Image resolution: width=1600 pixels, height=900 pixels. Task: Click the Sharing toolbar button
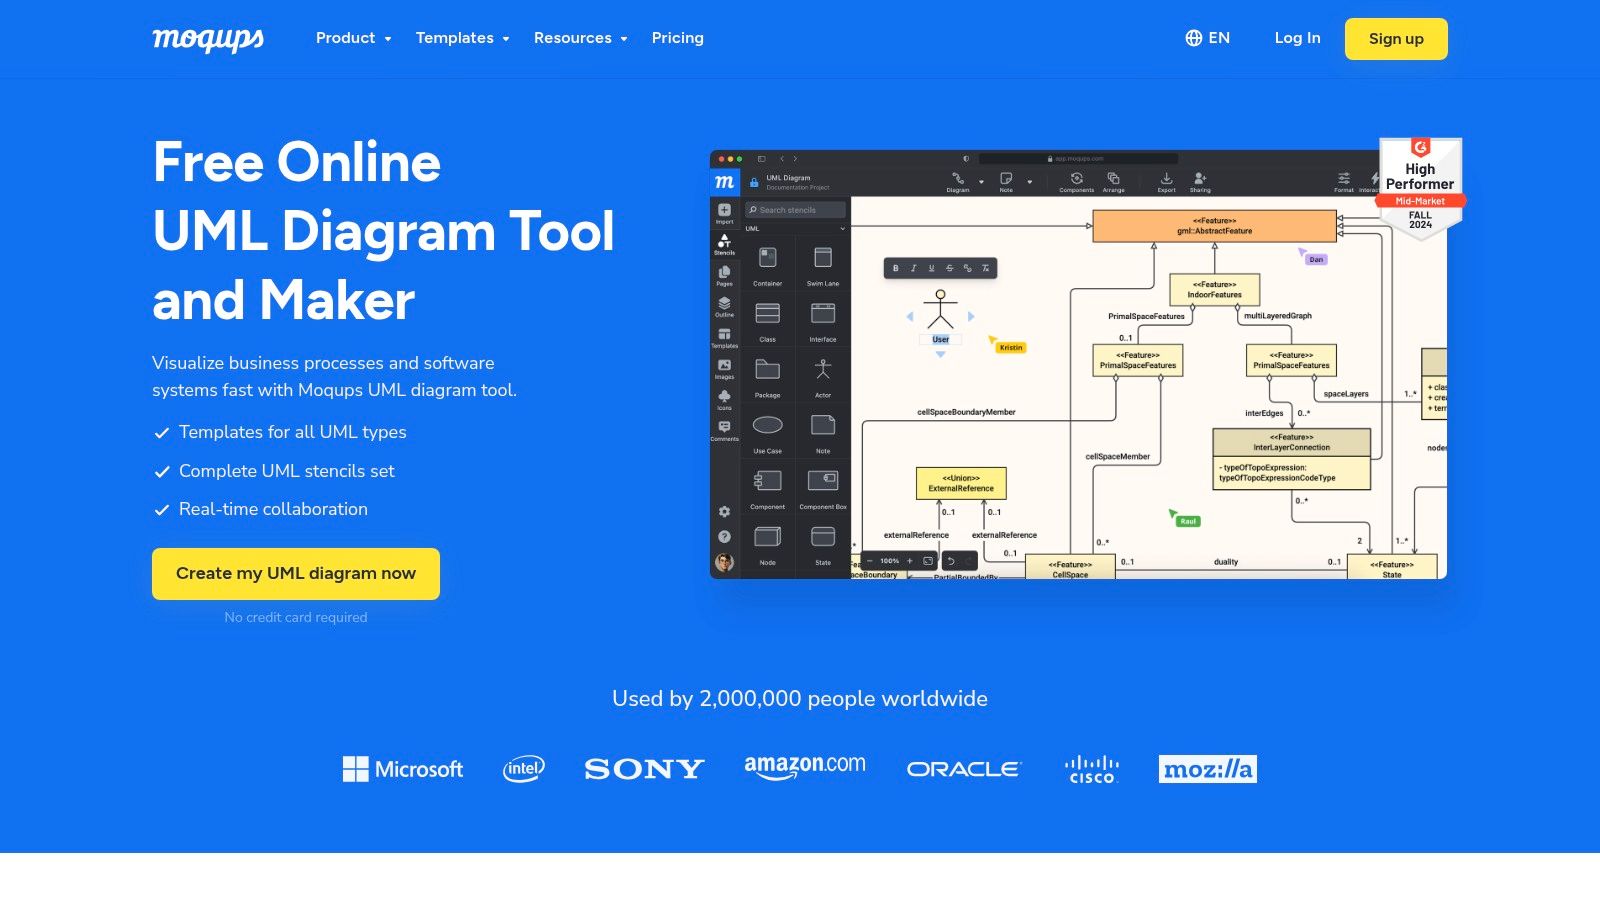point(1200,182)
